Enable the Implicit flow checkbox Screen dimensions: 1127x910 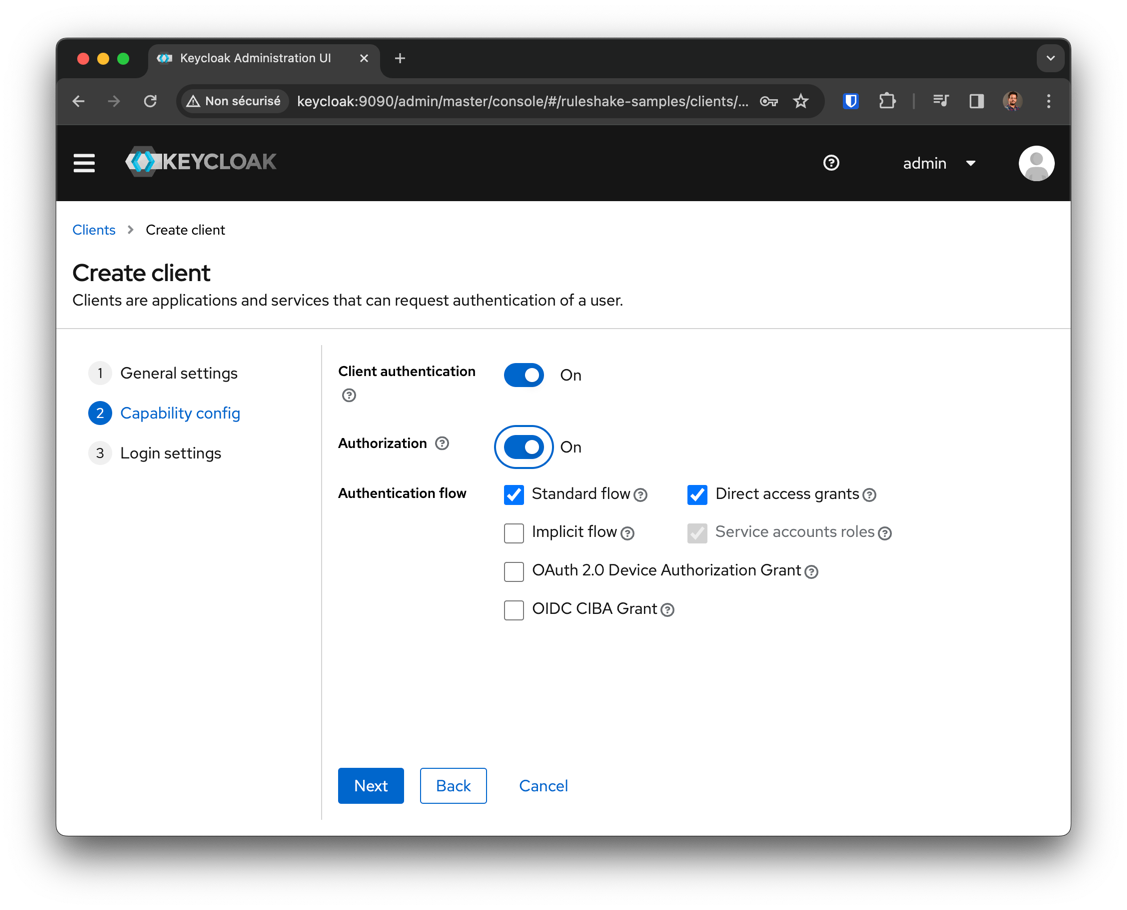[514, 533]
